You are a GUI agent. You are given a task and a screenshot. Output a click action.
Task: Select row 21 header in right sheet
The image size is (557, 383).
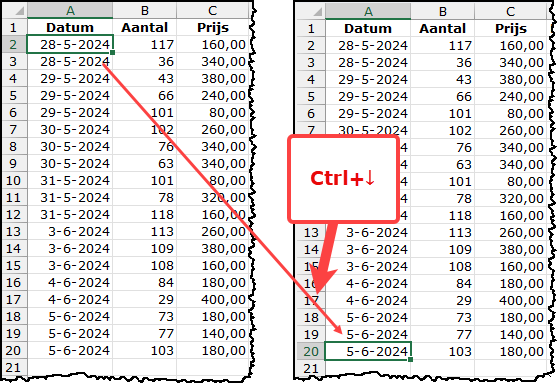[x=311, y=368]
